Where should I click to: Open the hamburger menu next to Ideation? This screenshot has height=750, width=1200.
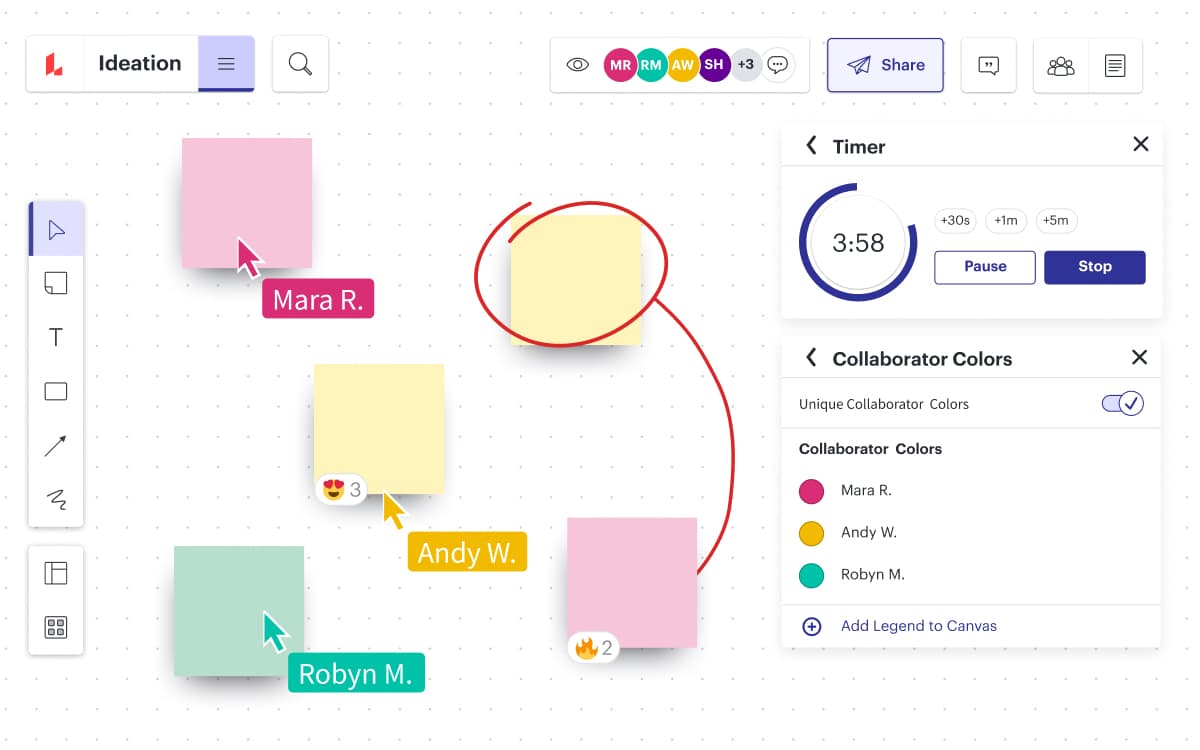point(226,64)
